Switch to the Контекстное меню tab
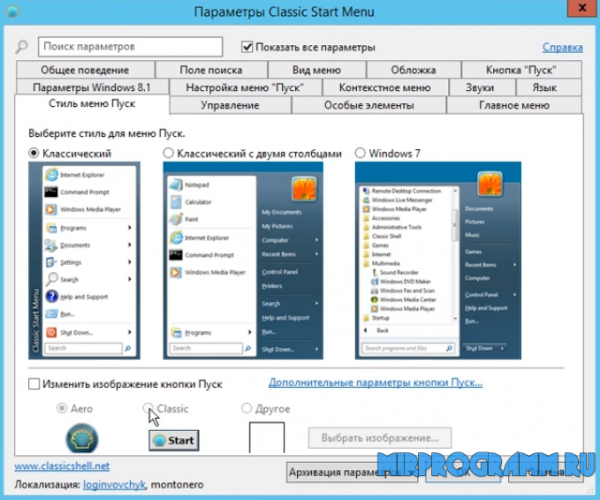This screenshot has height=500, width=600. pos(385,88)
